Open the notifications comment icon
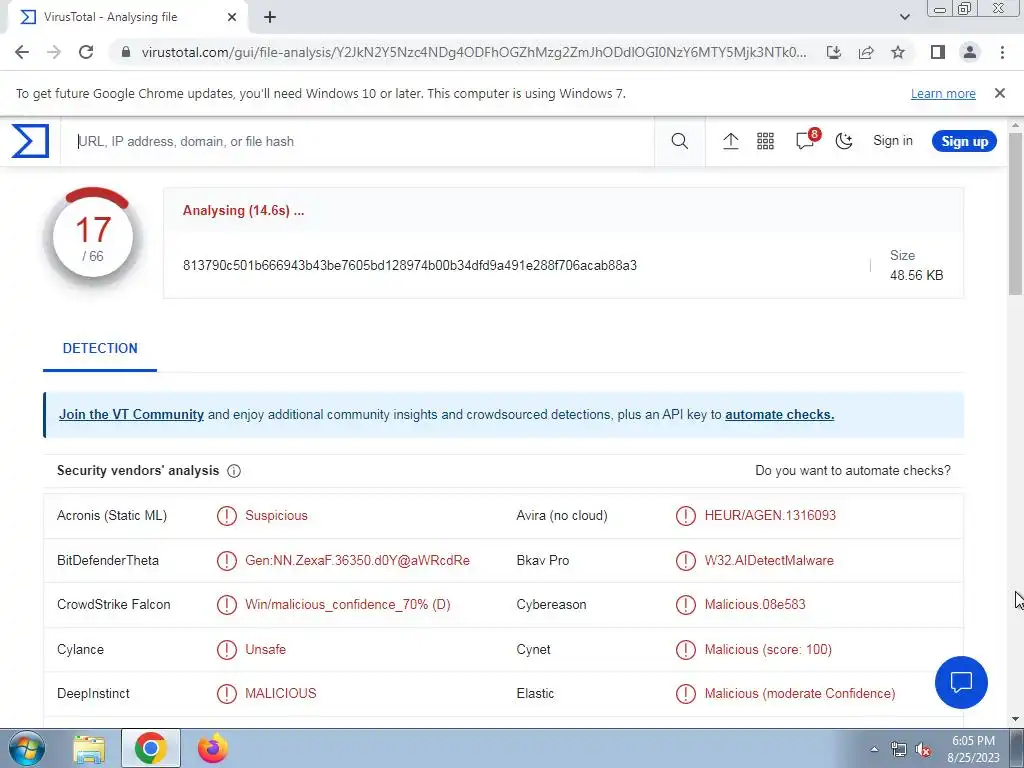The height and width of the screenshot is (768, 1024). pyautogui.click(x=805, y=141)
